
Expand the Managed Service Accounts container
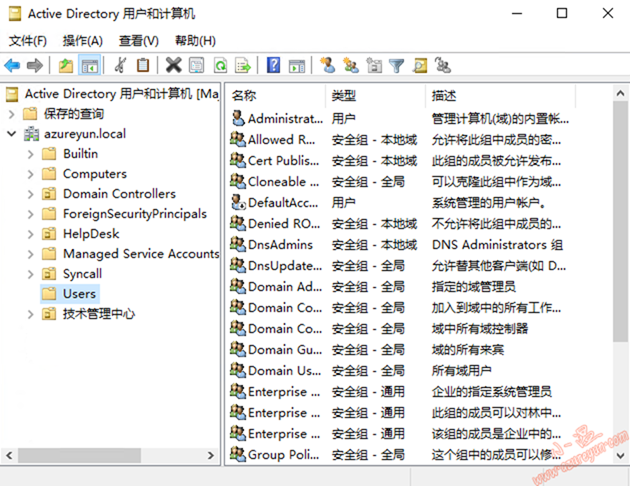click(x=31, y=254)
